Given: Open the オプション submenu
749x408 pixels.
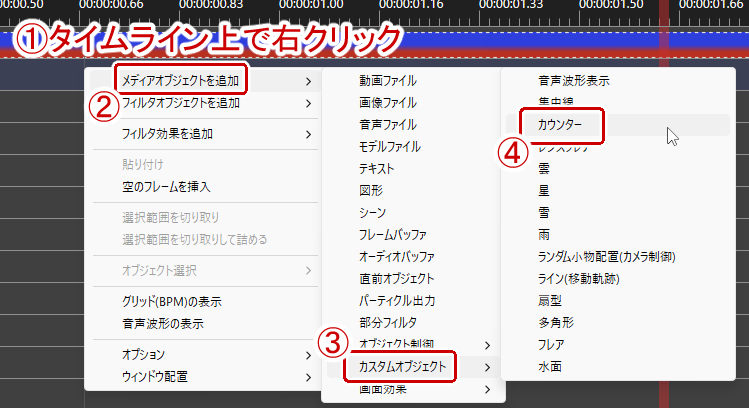Looking at the screenshot, I should (x=203, y=354).
